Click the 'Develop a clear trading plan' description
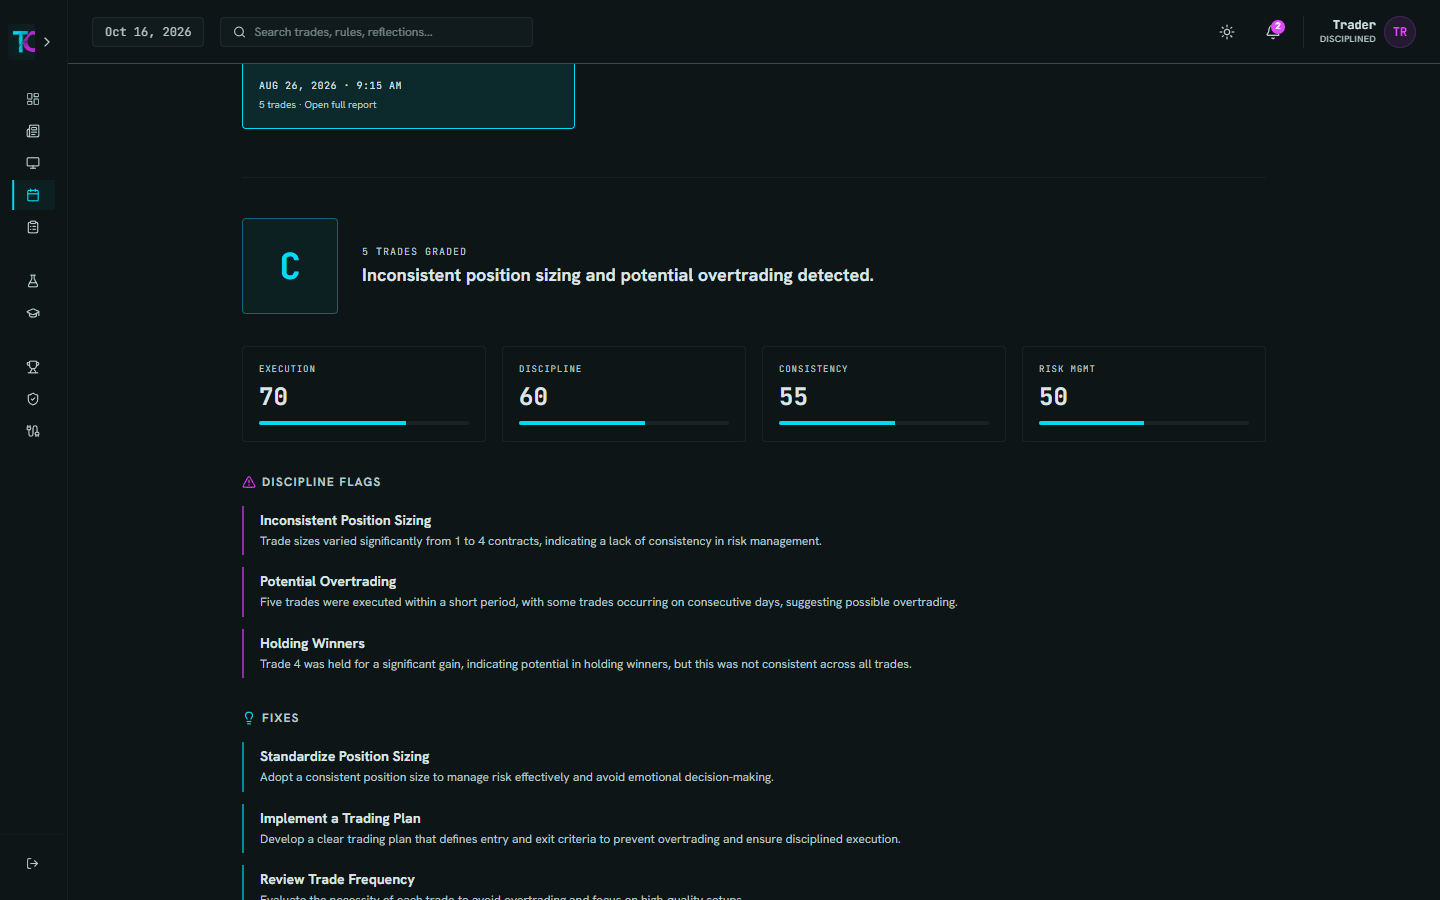Screen dimensions: 1440x900 click(x=580, y=839)
